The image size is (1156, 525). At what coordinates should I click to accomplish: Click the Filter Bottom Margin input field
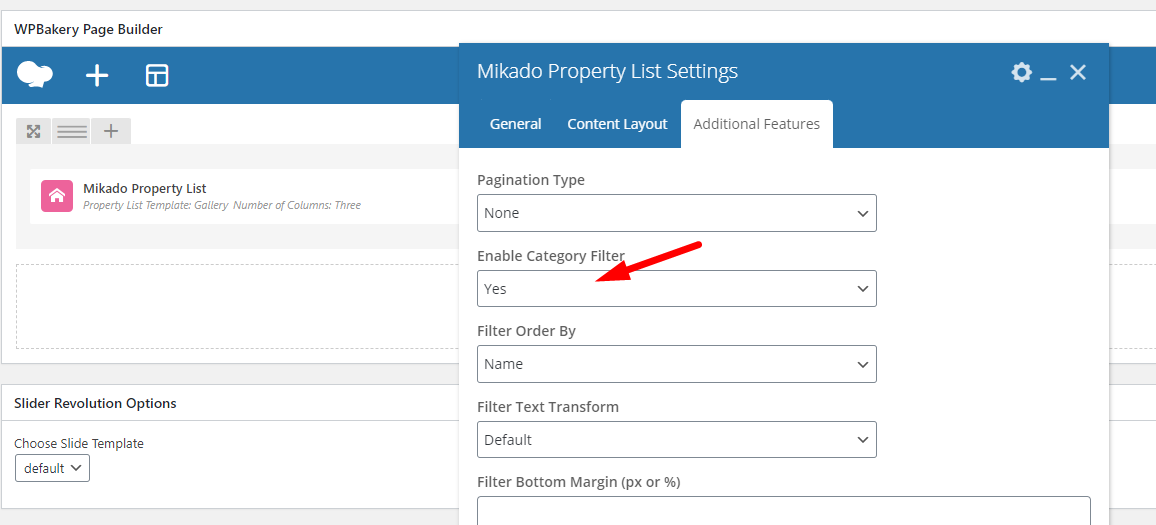point(784,511)
